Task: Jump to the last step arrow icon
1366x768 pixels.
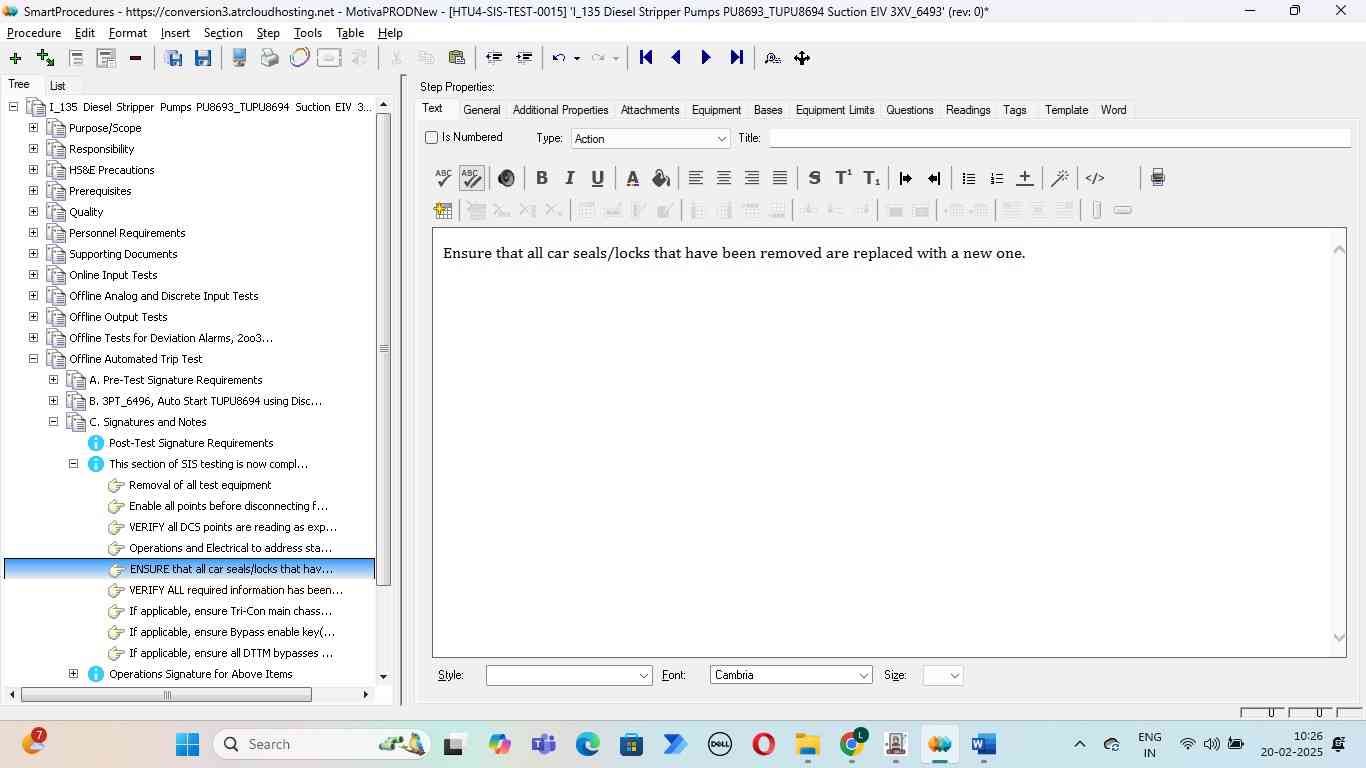Action: click(737, 58)
